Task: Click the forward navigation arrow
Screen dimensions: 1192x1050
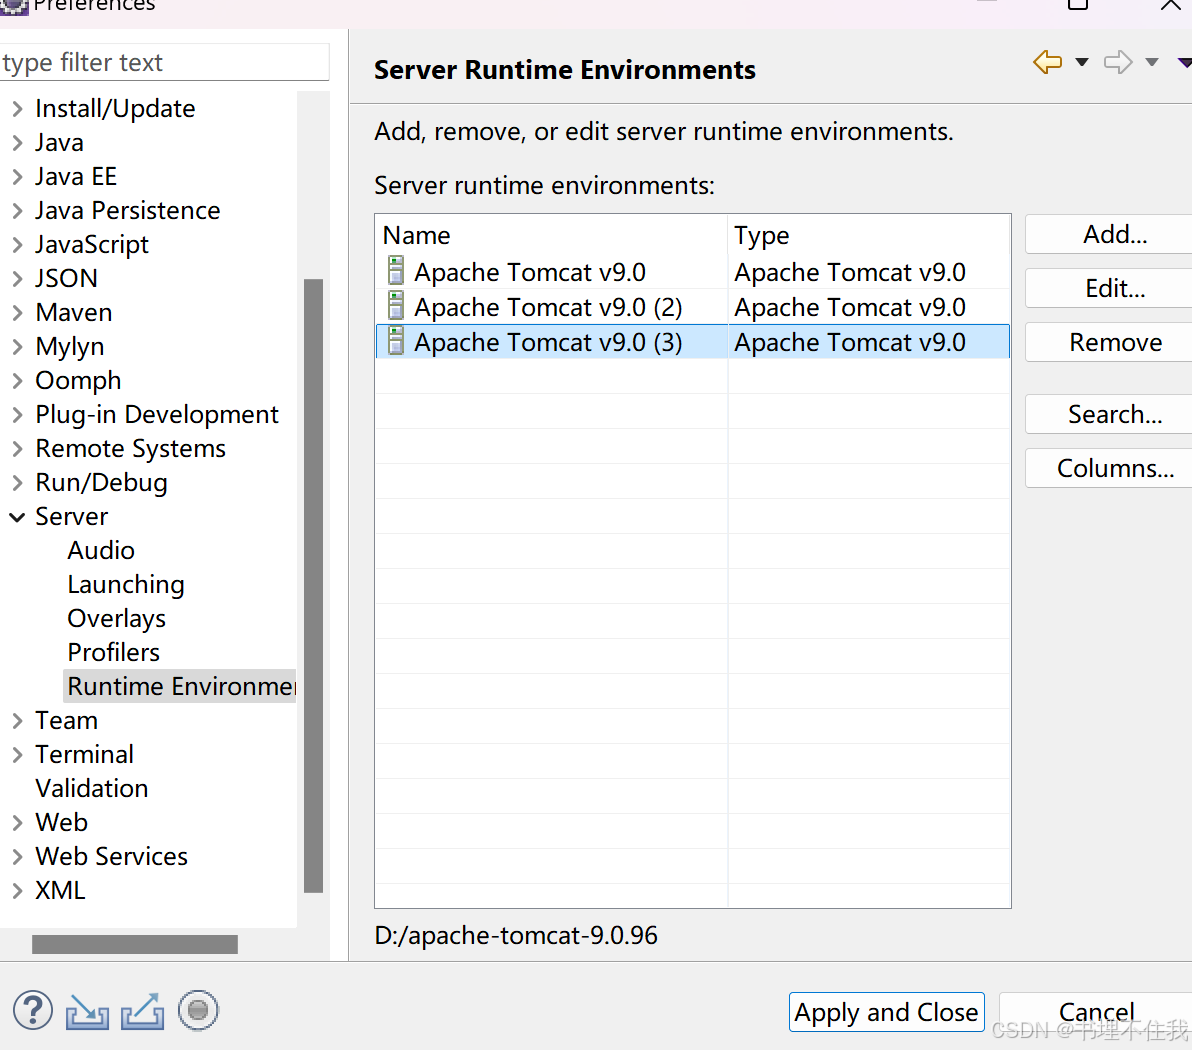Action: (1118, 62)
